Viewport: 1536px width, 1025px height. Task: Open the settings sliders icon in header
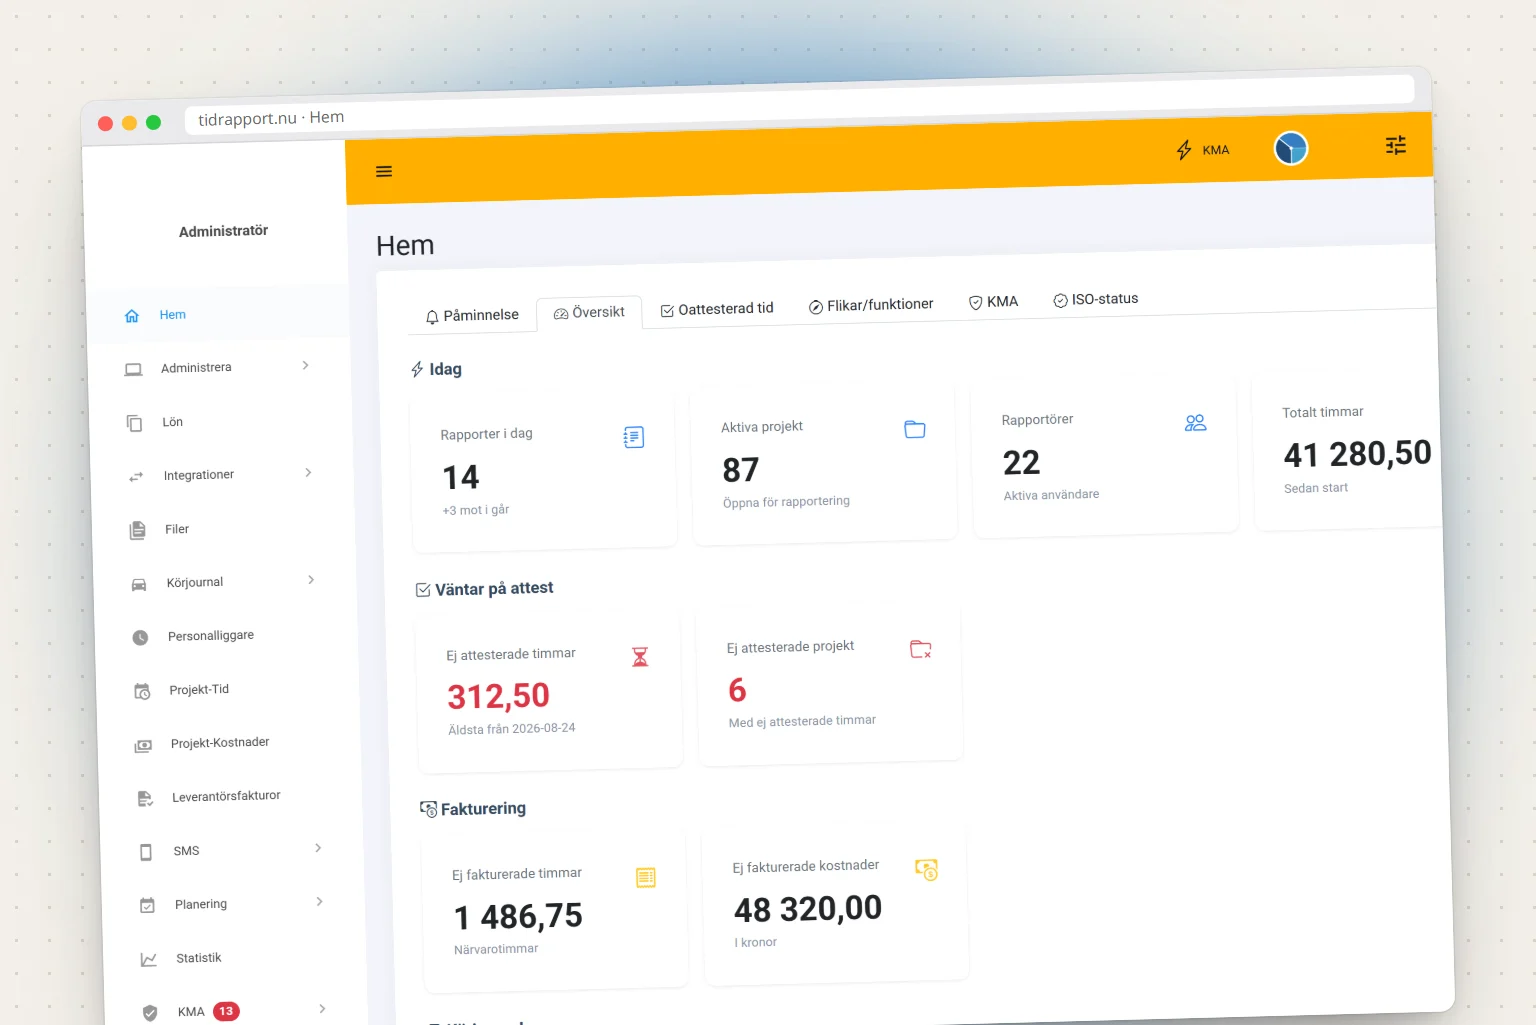(1396, 146)
